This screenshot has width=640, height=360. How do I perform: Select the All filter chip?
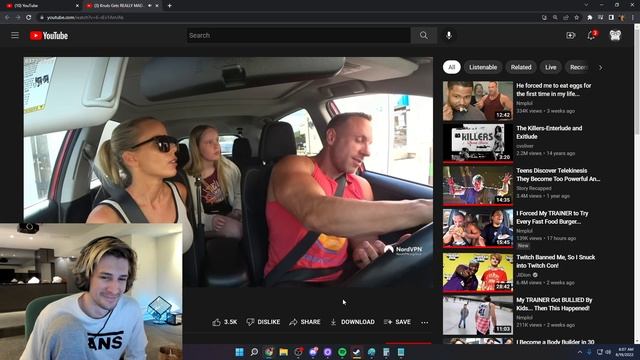451,67
